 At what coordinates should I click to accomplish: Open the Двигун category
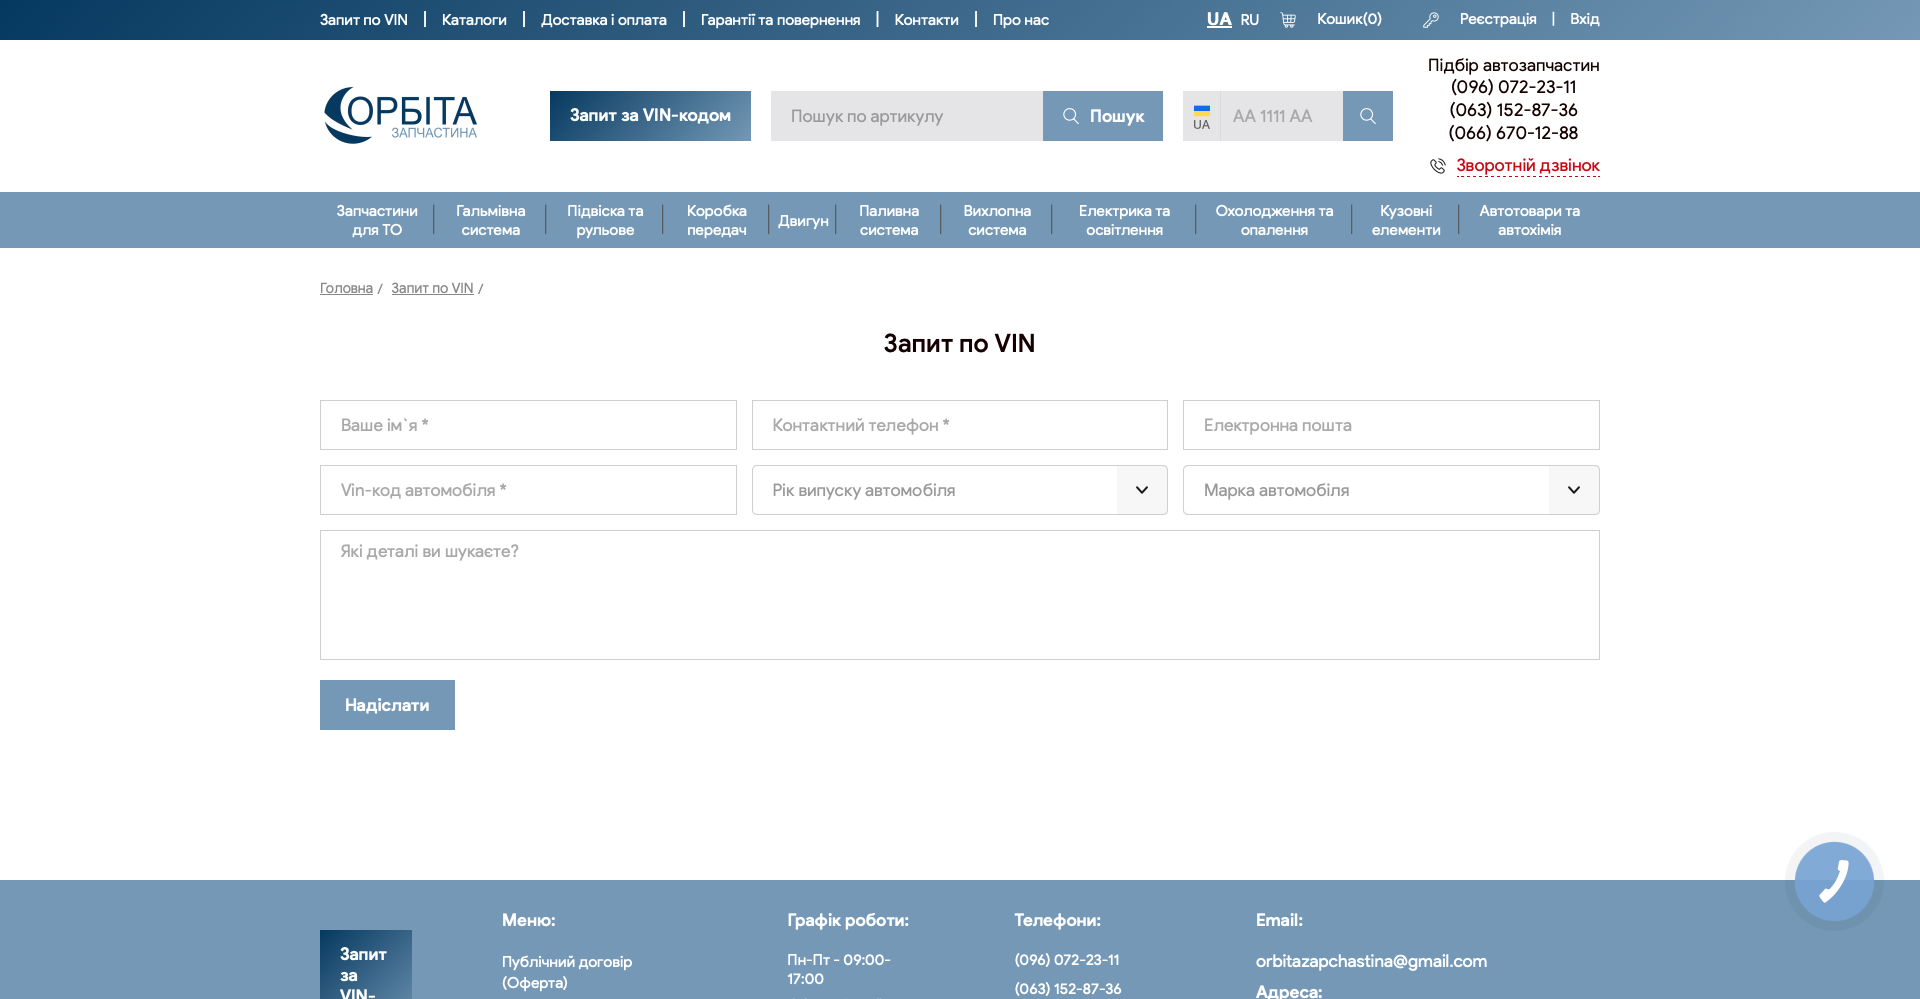point(803,221)
